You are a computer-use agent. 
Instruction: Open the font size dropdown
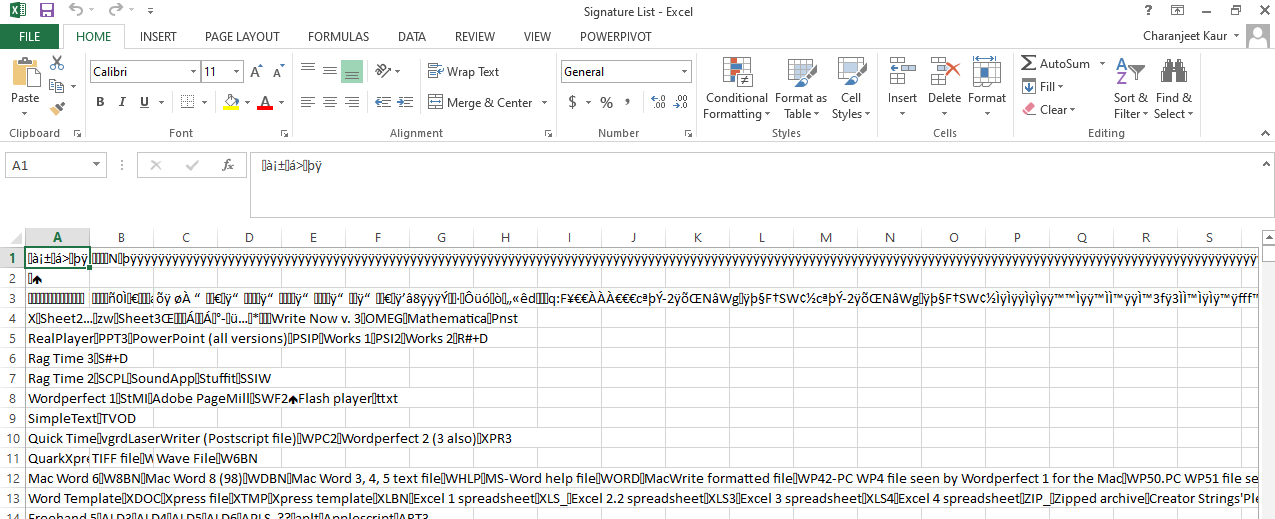click(x=237, y=72)
